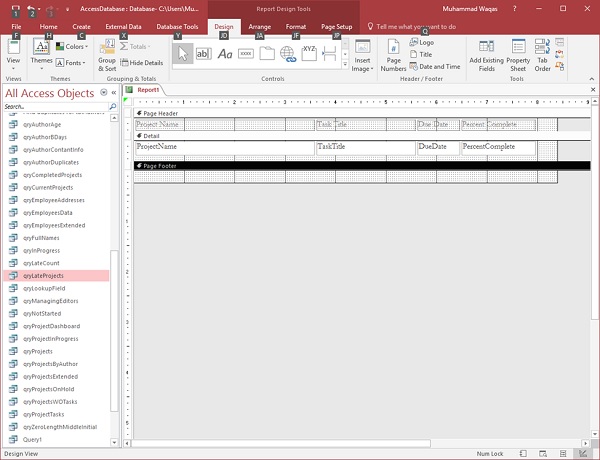
Task: Click the Page Numbers icon
Action: point(393,55)
